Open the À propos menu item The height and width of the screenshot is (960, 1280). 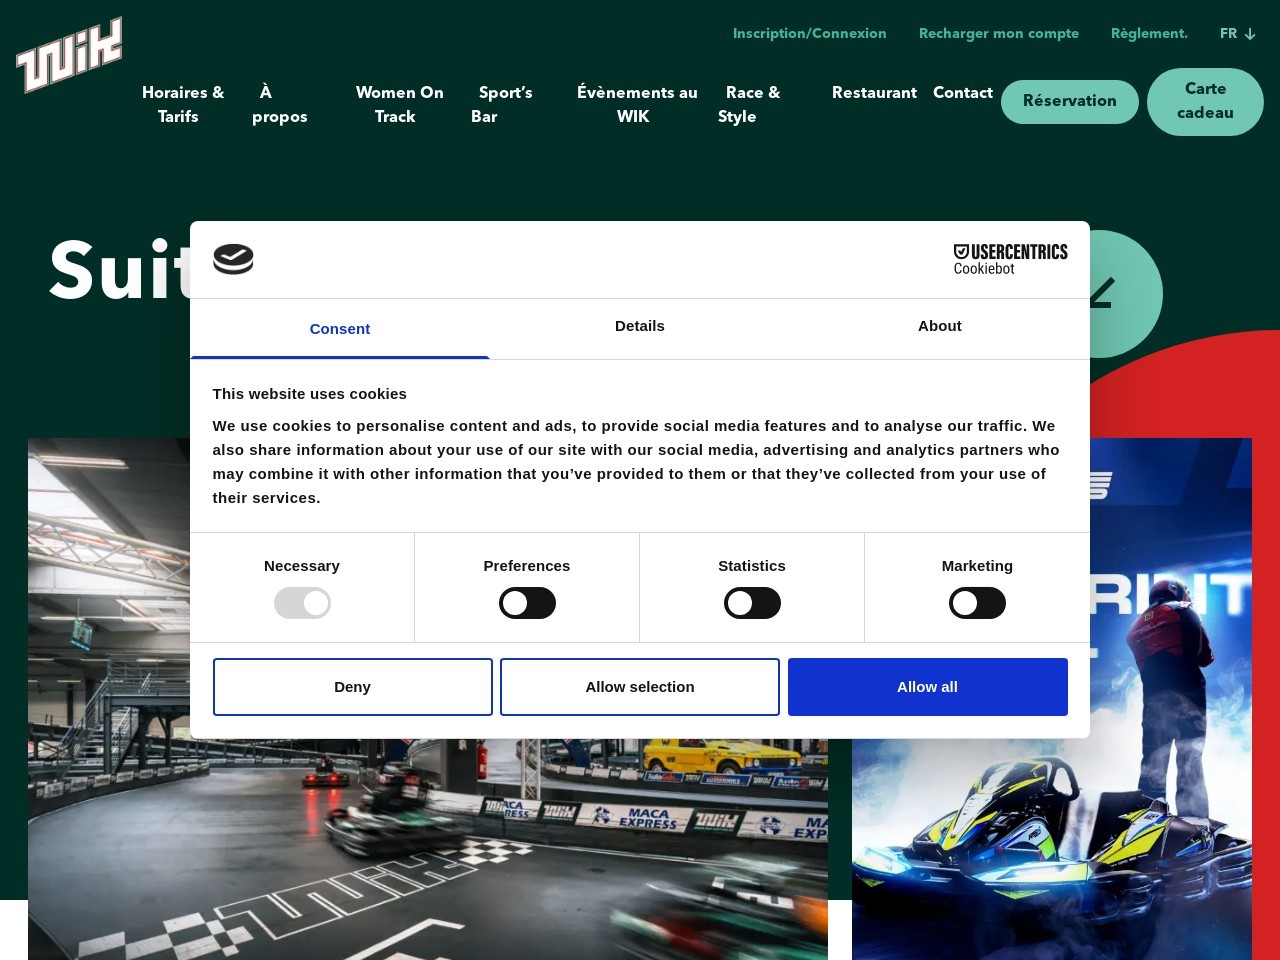(279, 104)
